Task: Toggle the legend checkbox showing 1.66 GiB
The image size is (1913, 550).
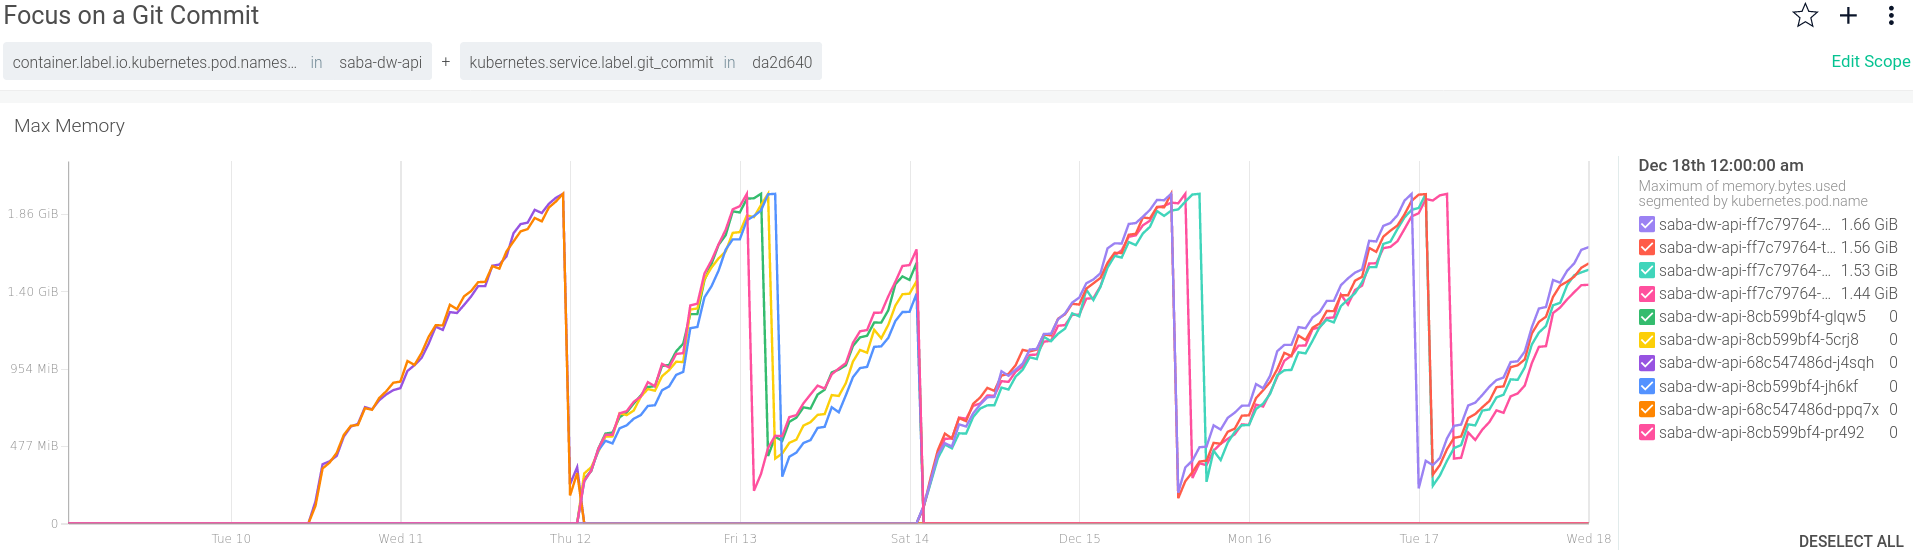Action: point(1647,225)
